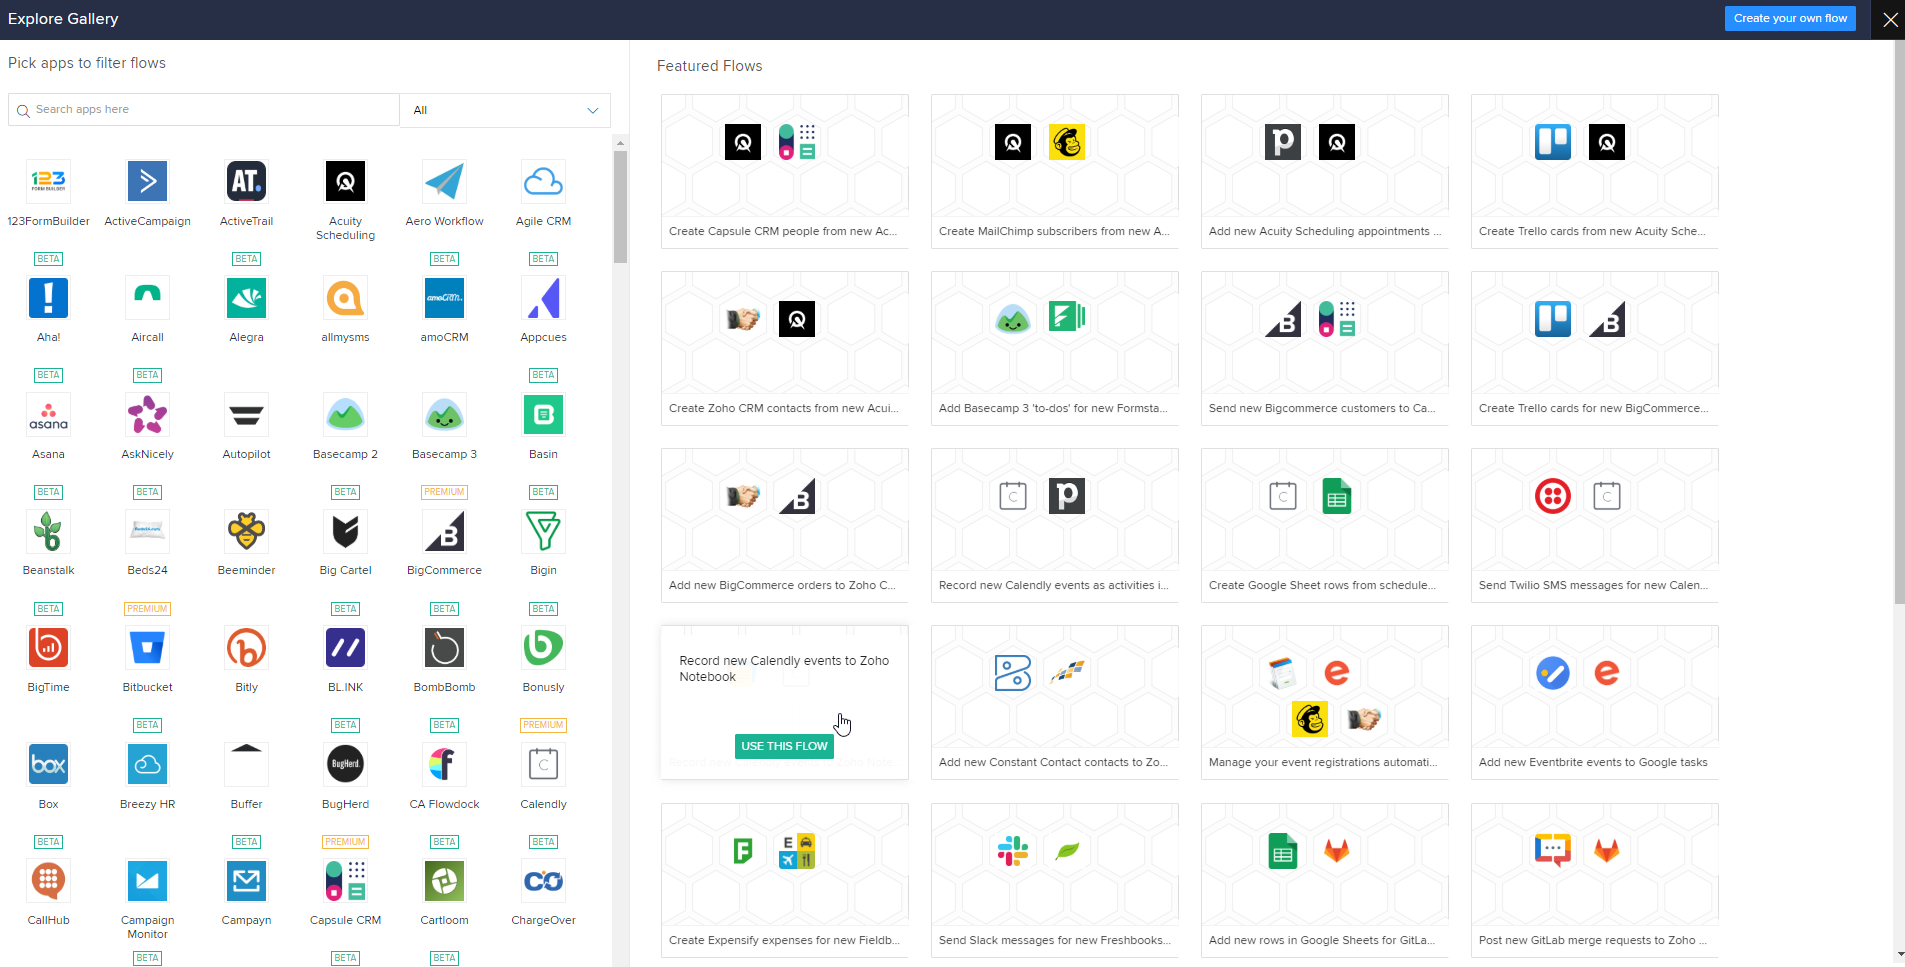The image size is (1905, 967).
Task: Close the Explore Gallery panel
Action: 1889,19
